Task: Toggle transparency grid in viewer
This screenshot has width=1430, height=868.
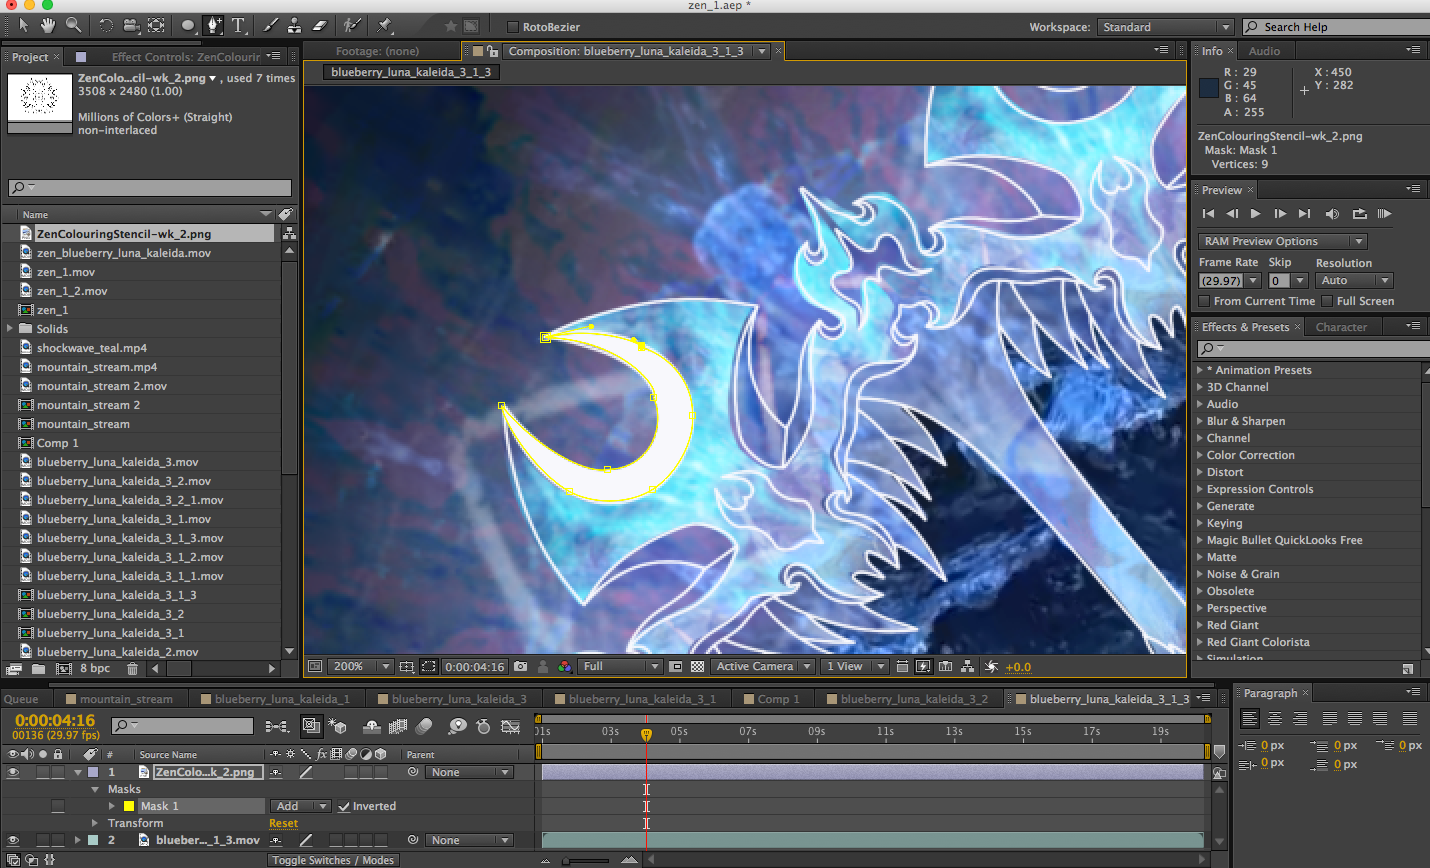Action: tap(697, 666)
